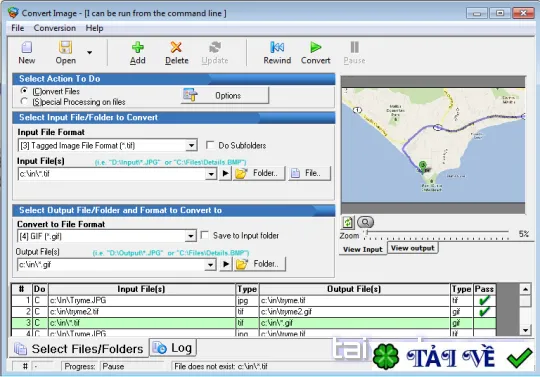Browse input Folder button

coord(259,173)
